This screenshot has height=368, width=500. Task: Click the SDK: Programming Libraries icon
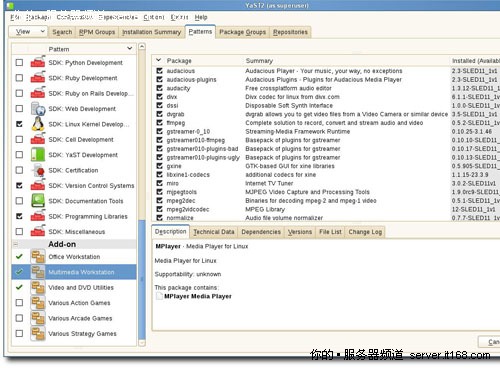[38, 216]
